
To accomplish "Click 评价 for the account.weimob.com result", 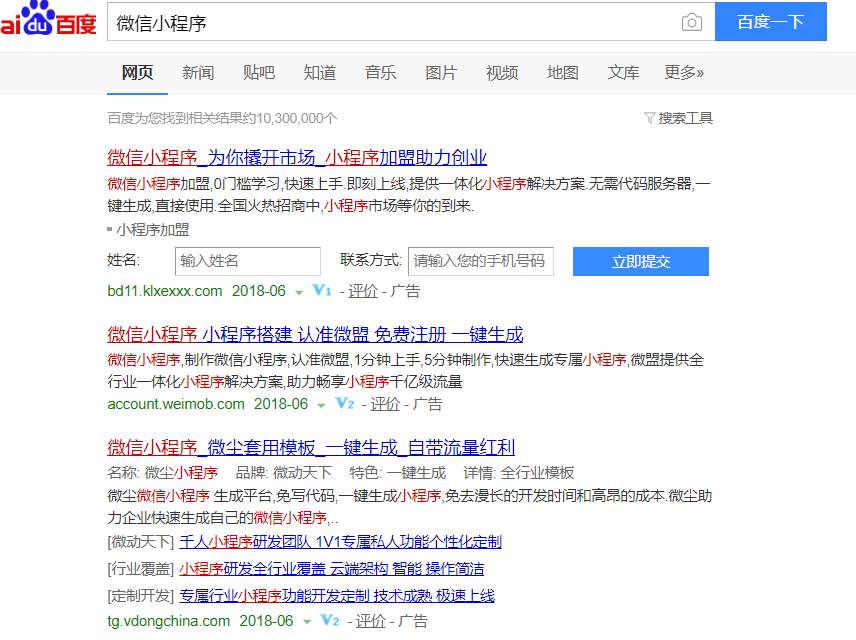I will (x=385, y=404).
